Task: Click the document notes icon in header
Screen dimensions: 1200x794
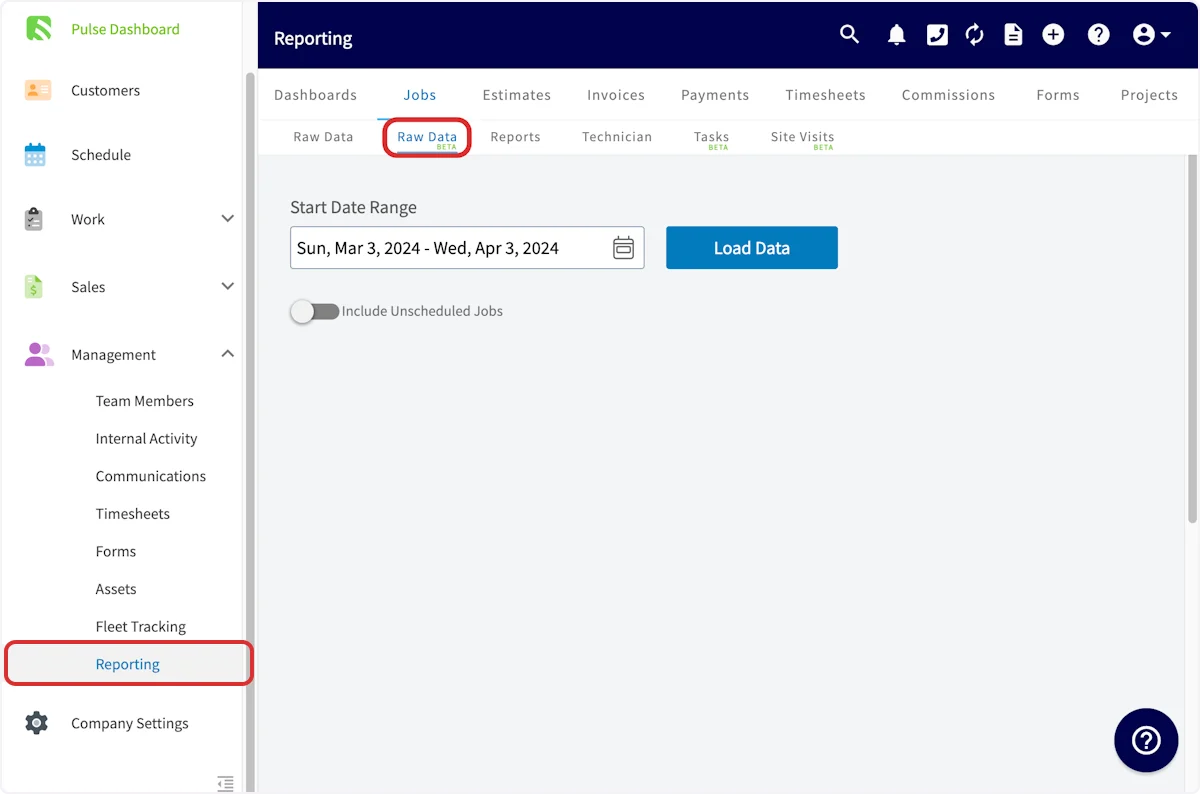Action: click(x=1014, y=35)
